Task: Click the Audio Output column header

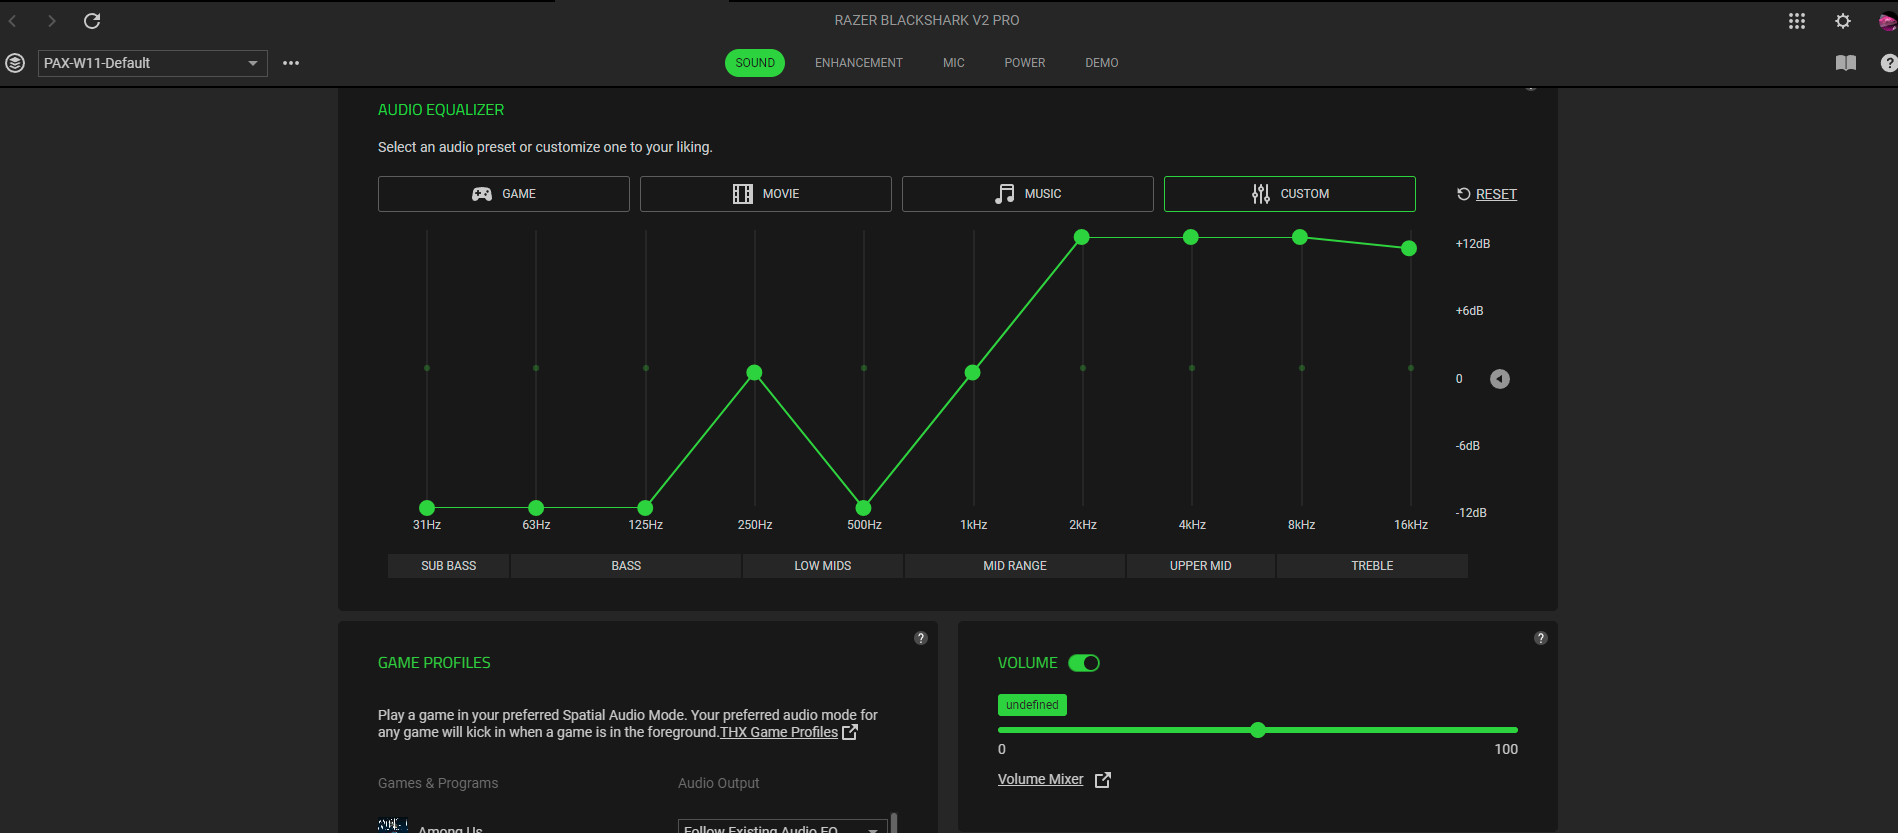Action: (719, 783)
